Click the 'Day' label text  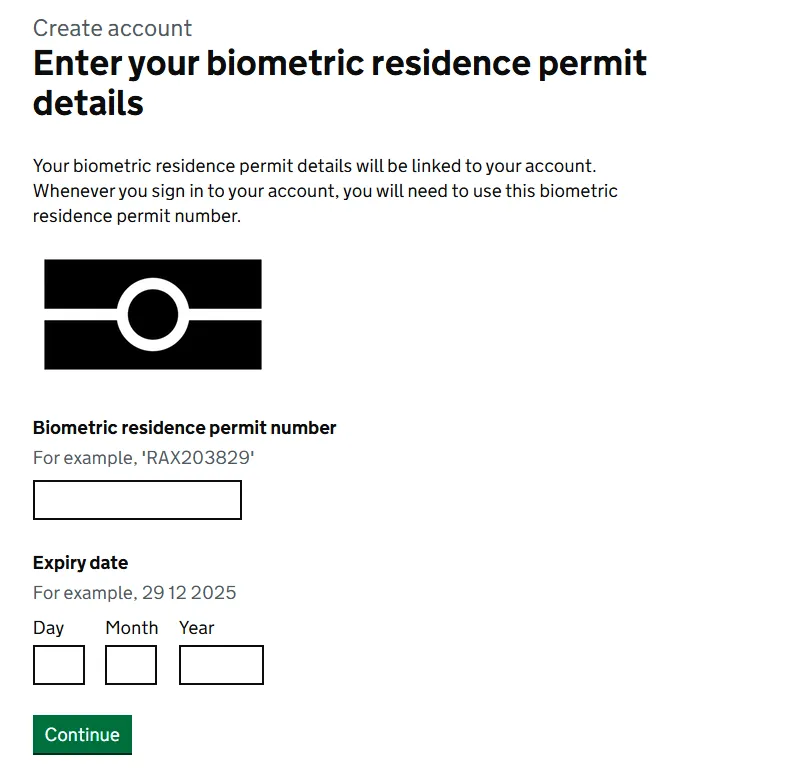pyautogui.click(x=48, y=628)
